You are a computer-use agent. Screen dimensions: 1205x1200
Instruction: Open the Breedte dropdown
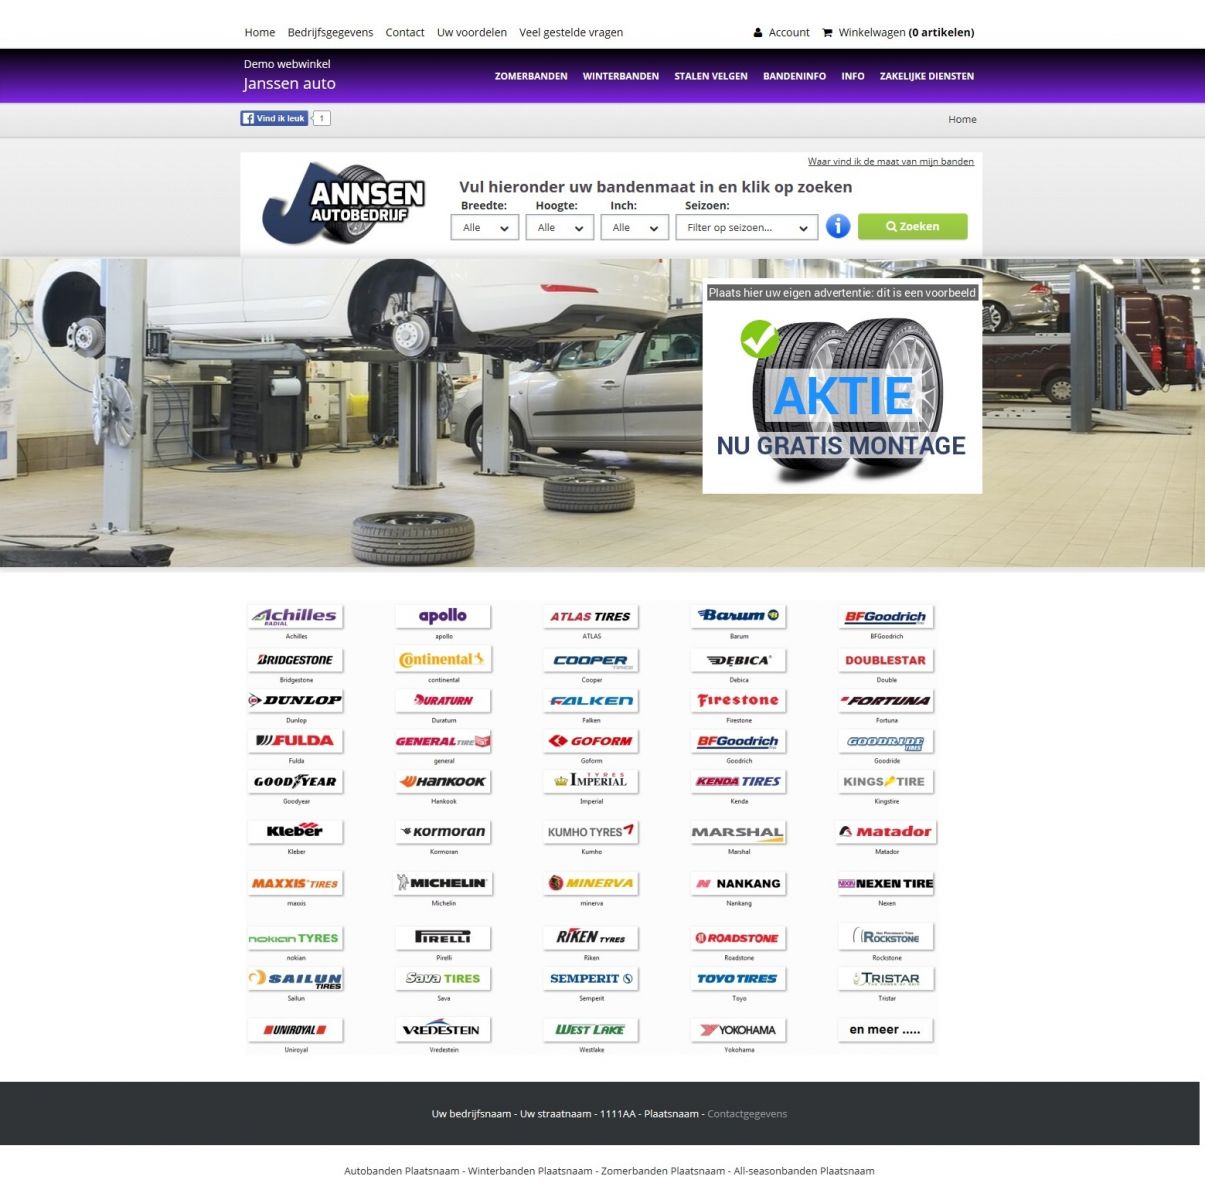point(484,227)
